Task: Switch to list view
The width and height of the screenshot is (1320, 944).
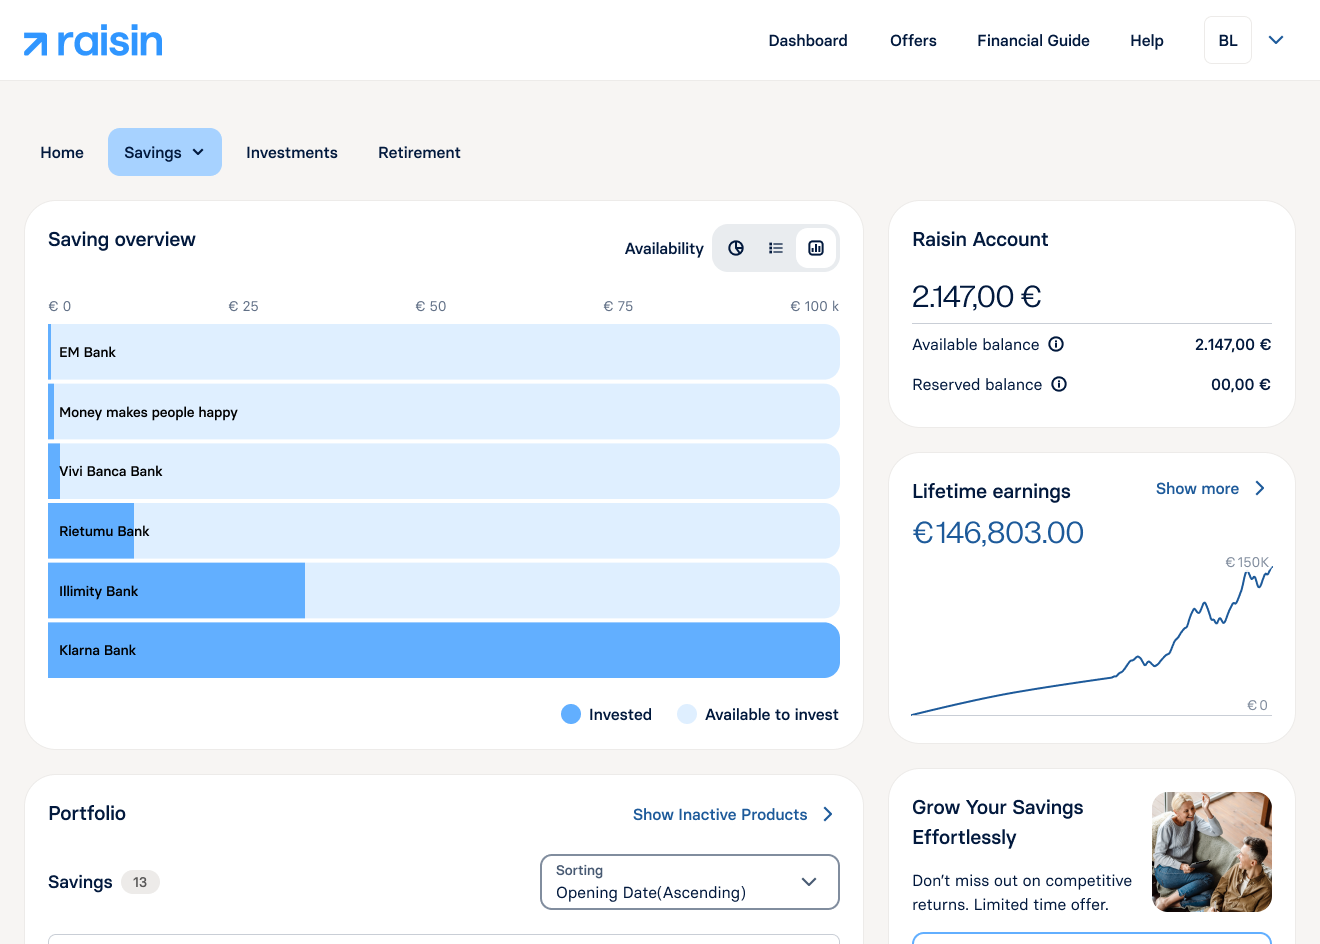Action: coord(776,248)
